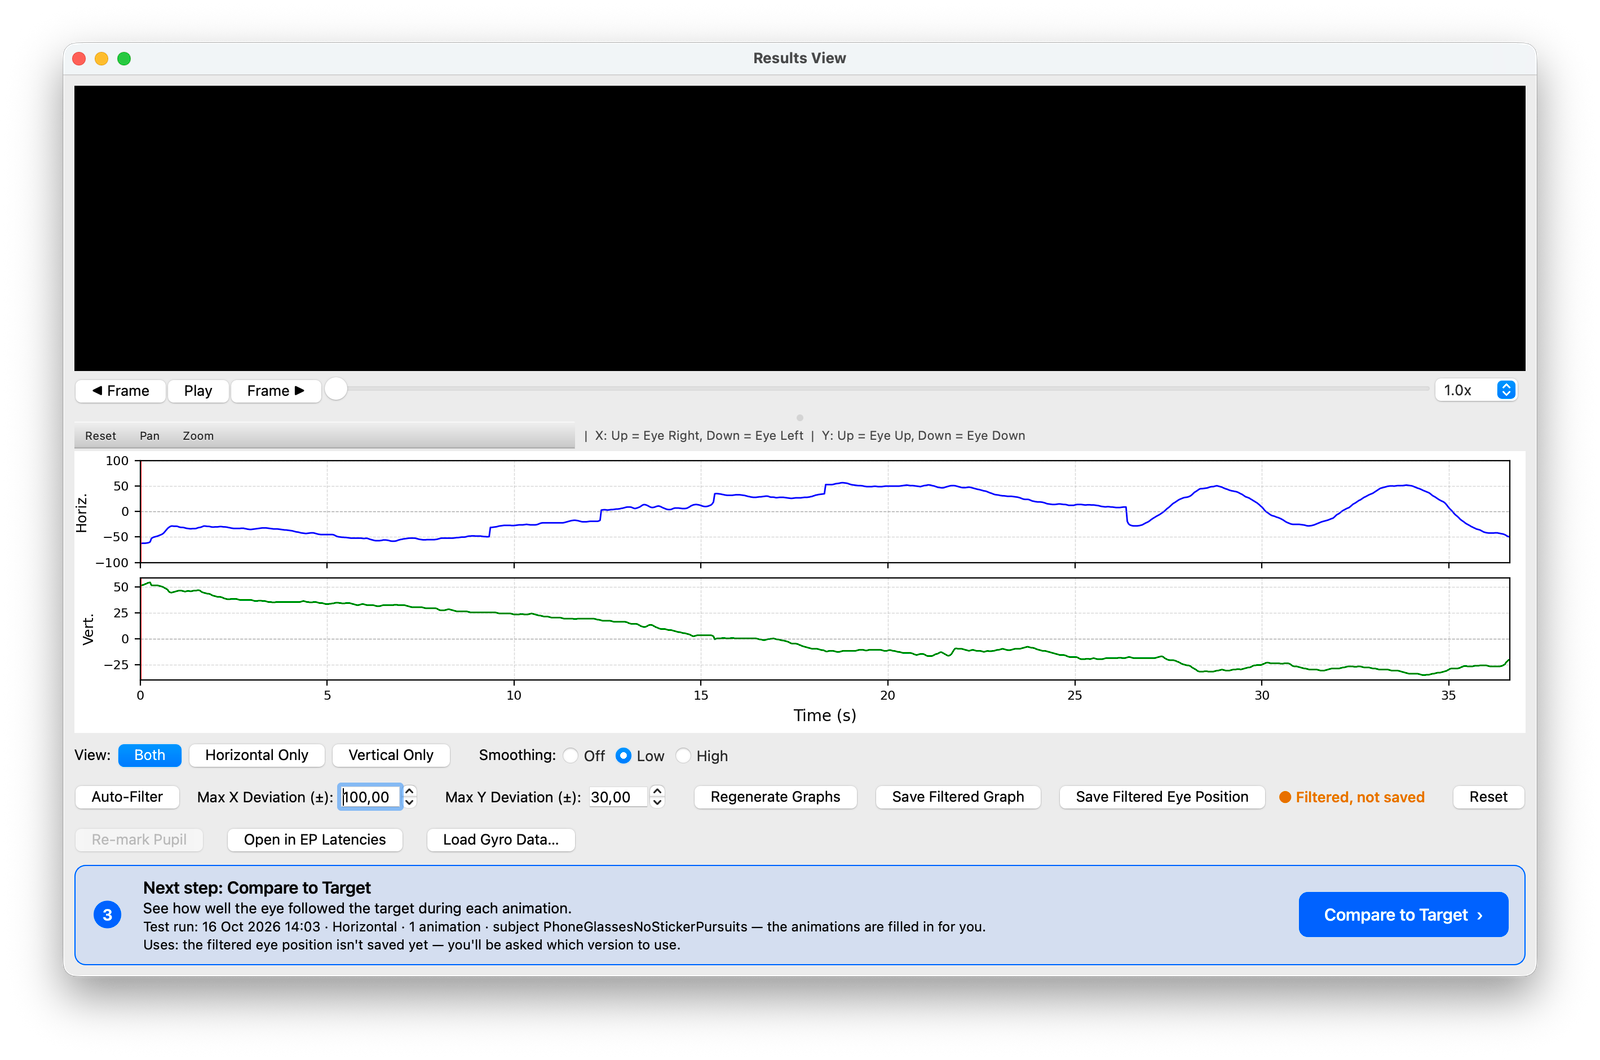Click Compare to Target button
Image resolution: width=1600 pixels, height=1060 pixels.
pos(1403,915)
